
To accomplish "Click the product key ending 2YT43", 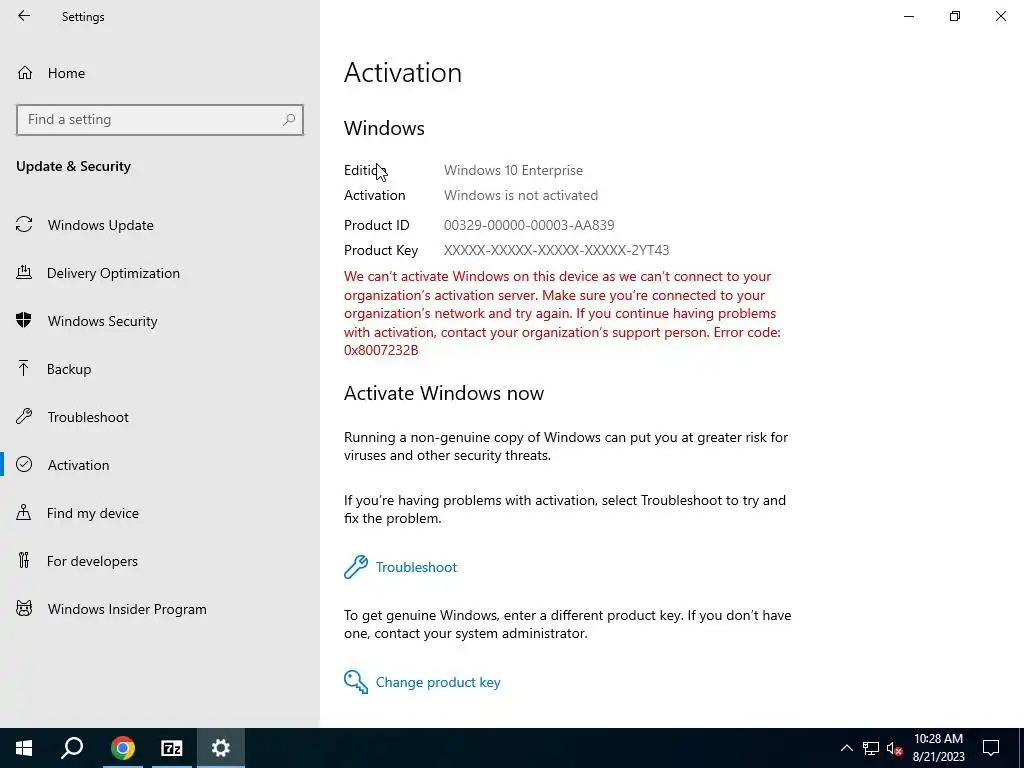I will 556,250.
